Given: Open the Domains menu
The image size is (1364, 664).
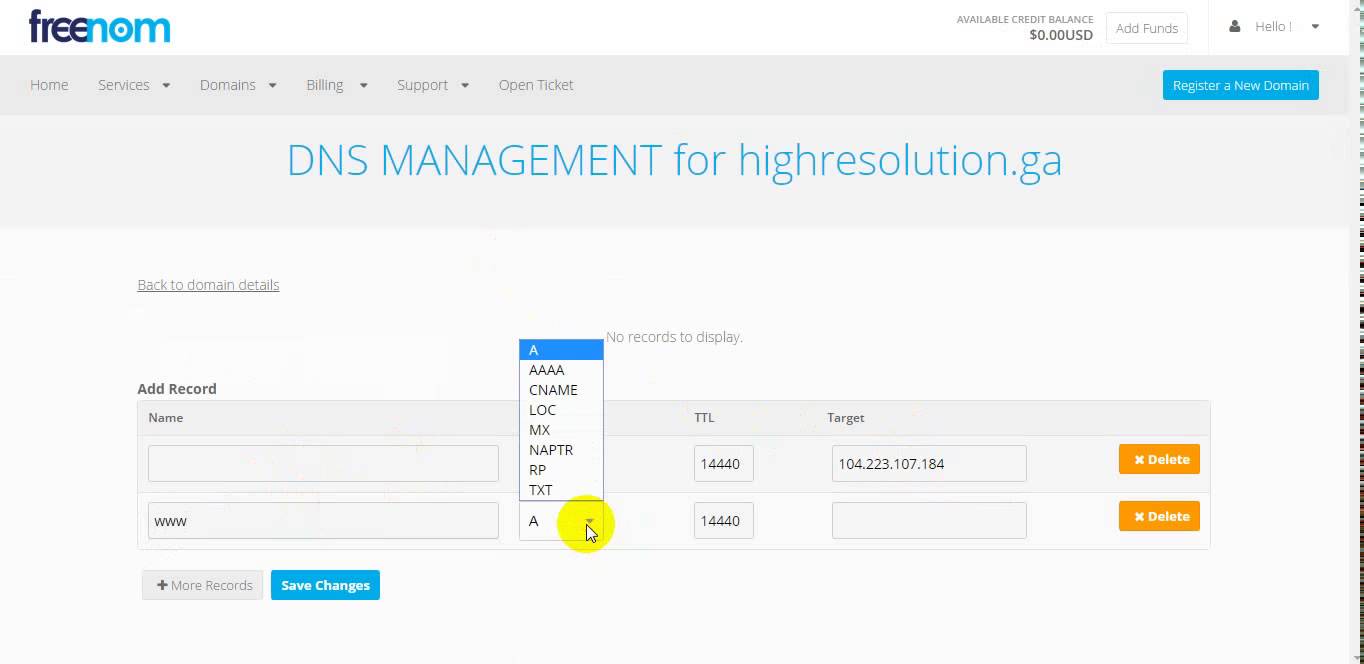Looking at the screenshot, I should [238, 85].
